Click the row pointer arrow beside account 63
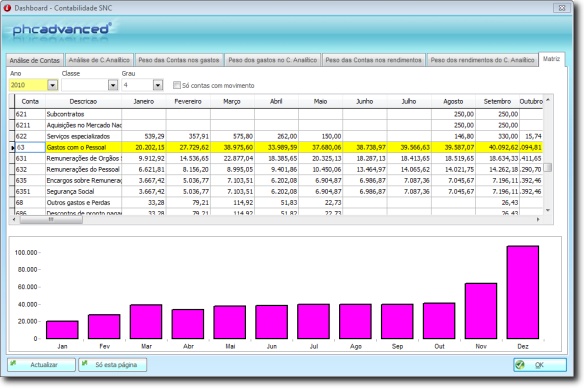The image size is (584, 389). [13, 148]
